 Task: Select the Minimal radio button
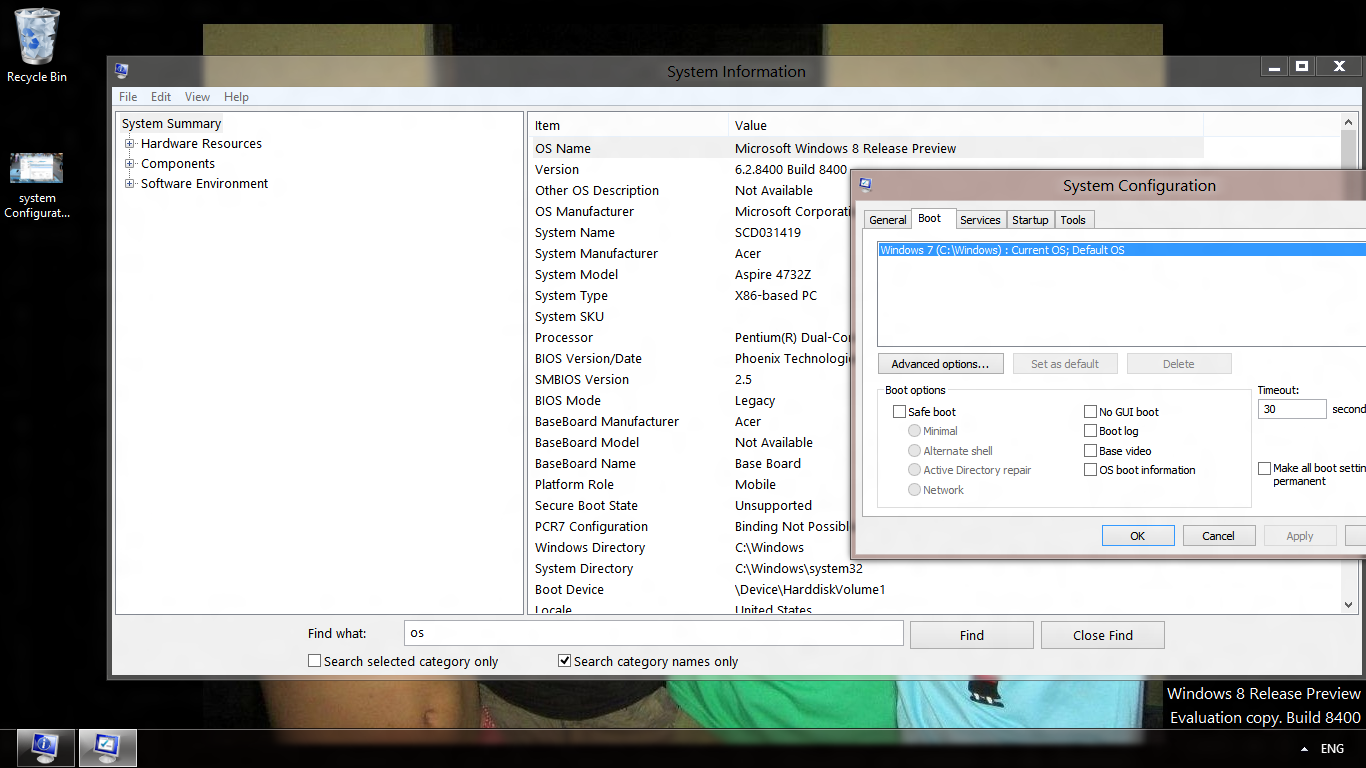click(914, 431)
